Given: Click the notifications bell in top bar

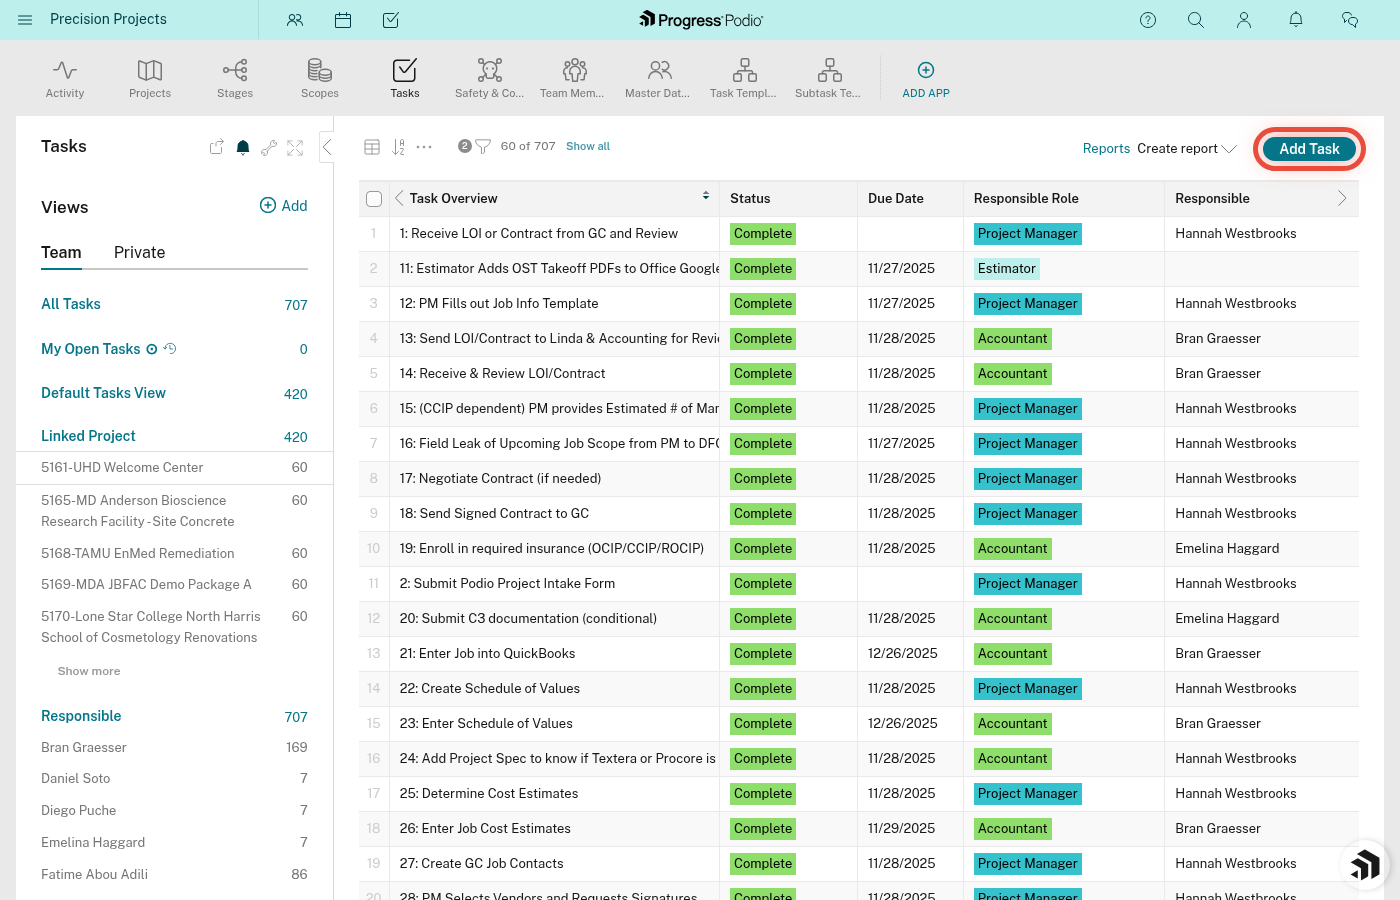Looking at the screenshot, I should coord(1296,20).
